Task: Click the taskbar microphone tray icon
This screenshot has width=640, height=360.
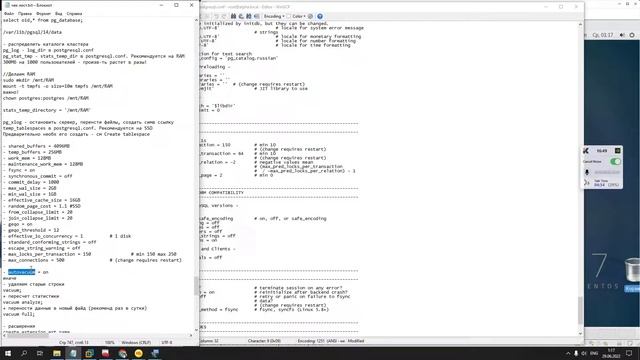Action: (x=576, y=353)
